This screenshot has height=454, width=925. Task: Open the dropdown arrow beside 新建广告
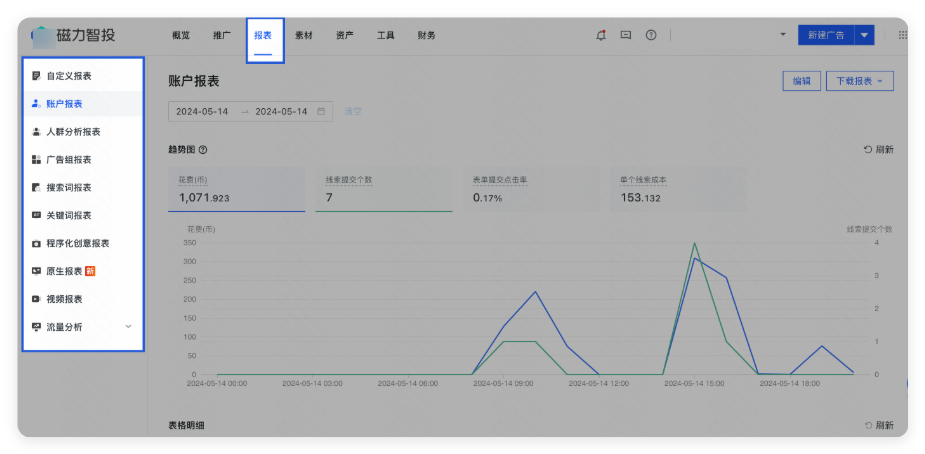click(x=864, y=35)
